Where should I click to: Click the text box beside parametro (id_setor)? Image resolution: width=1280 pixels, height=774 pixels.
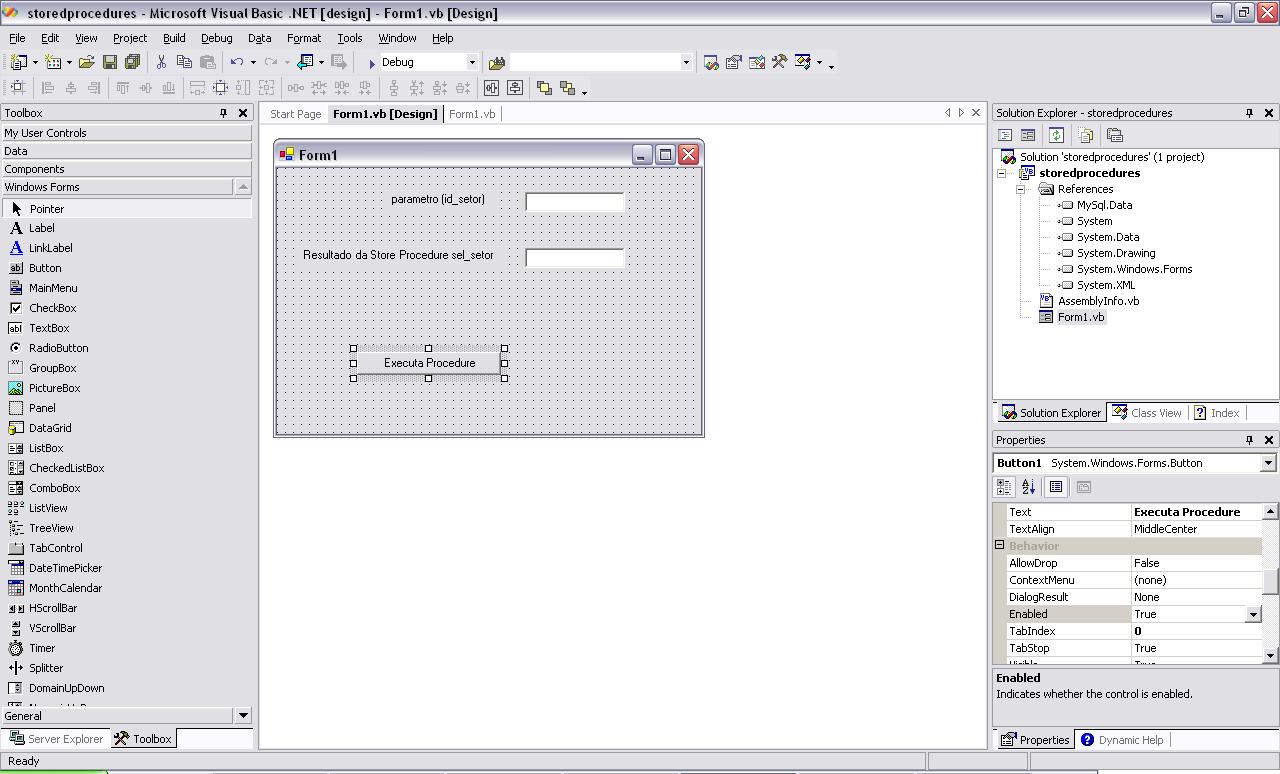(x=574, y=202)
